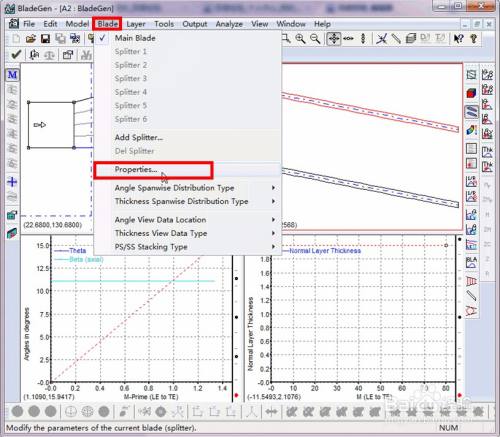
Task: Click the layers stack icon in top toolbar
Action: point(411,39)
